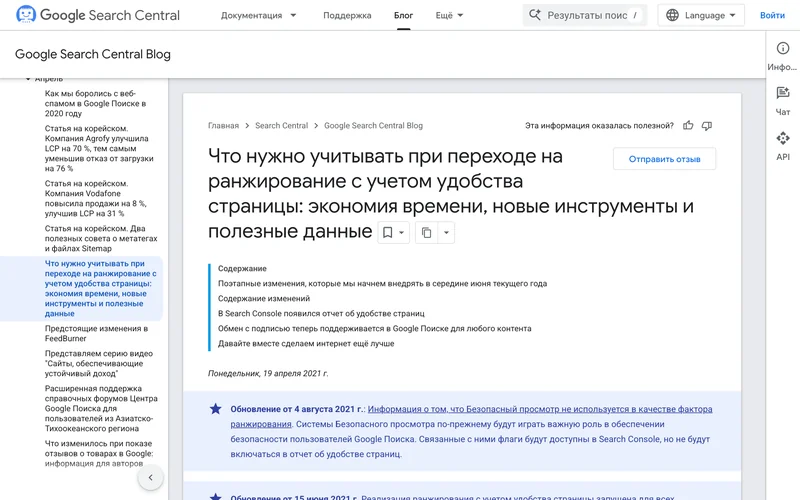Open the Language selector dropdown

click(x=701, y=15)
